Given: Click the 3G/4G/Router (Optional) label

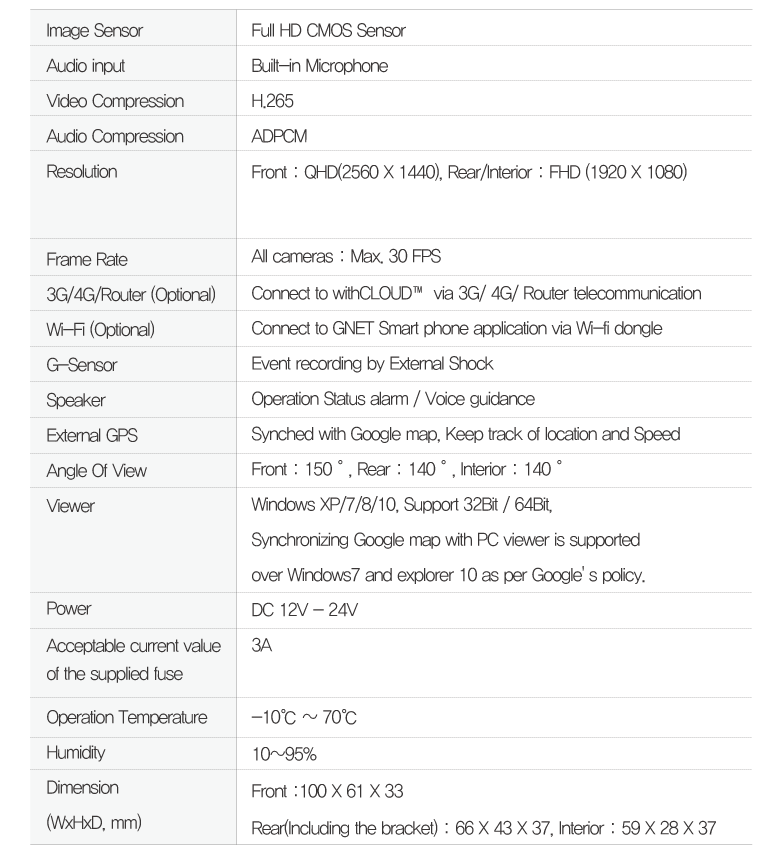Looking at the screenshot, I should pyautogui.click(x=123, y=292).
